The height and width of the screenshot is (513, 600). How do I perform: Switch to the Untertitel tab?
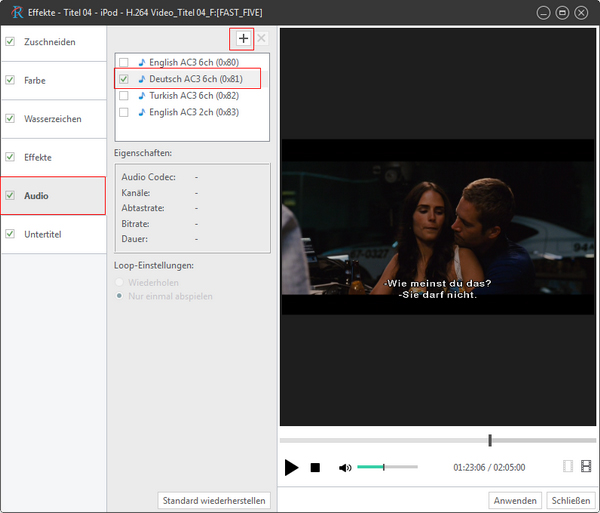54,234
